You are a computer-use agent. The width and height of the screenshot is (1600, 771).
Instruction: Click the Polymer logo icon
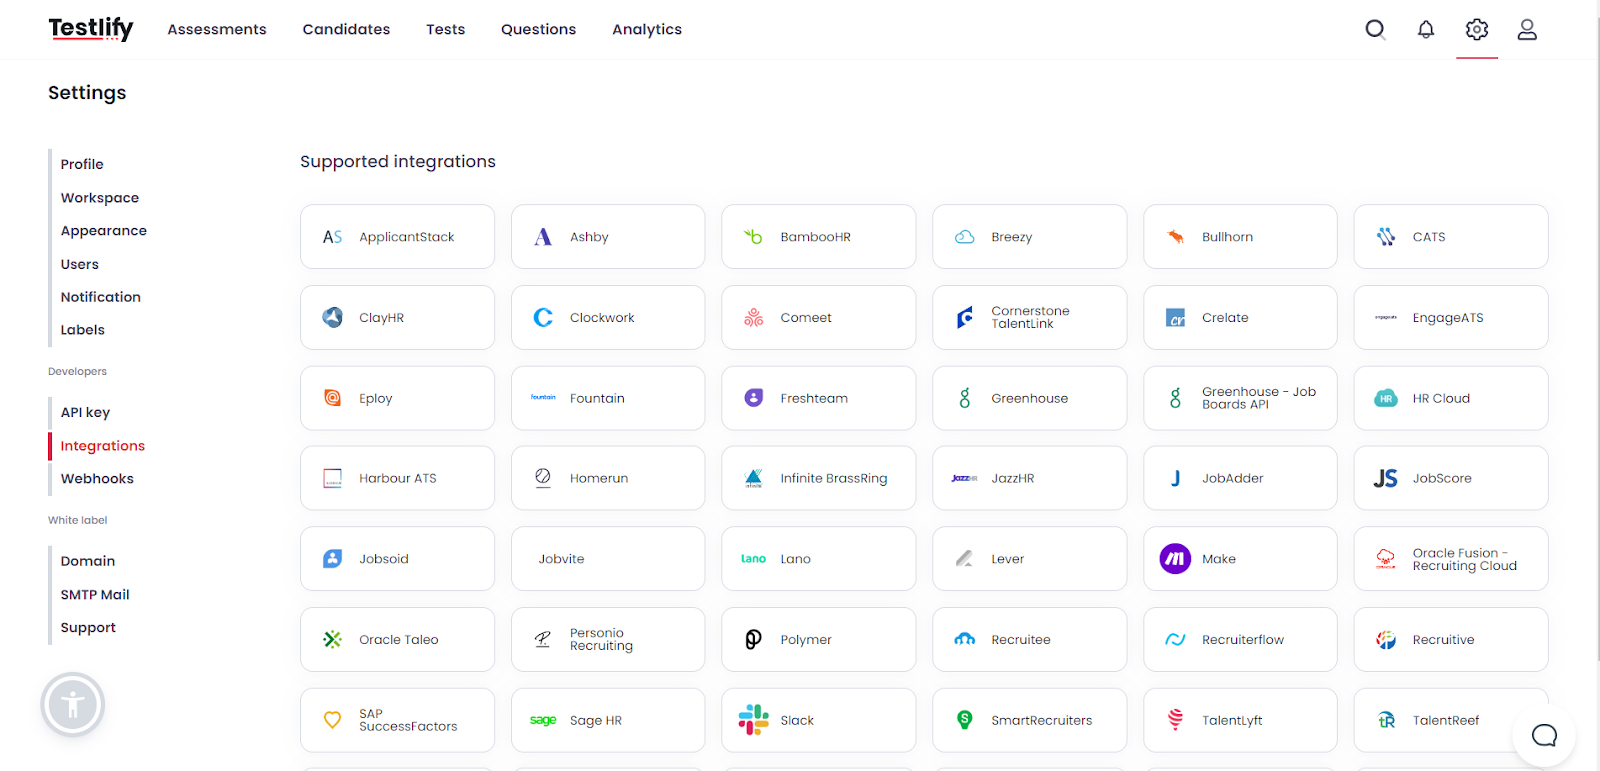point(754,639)
